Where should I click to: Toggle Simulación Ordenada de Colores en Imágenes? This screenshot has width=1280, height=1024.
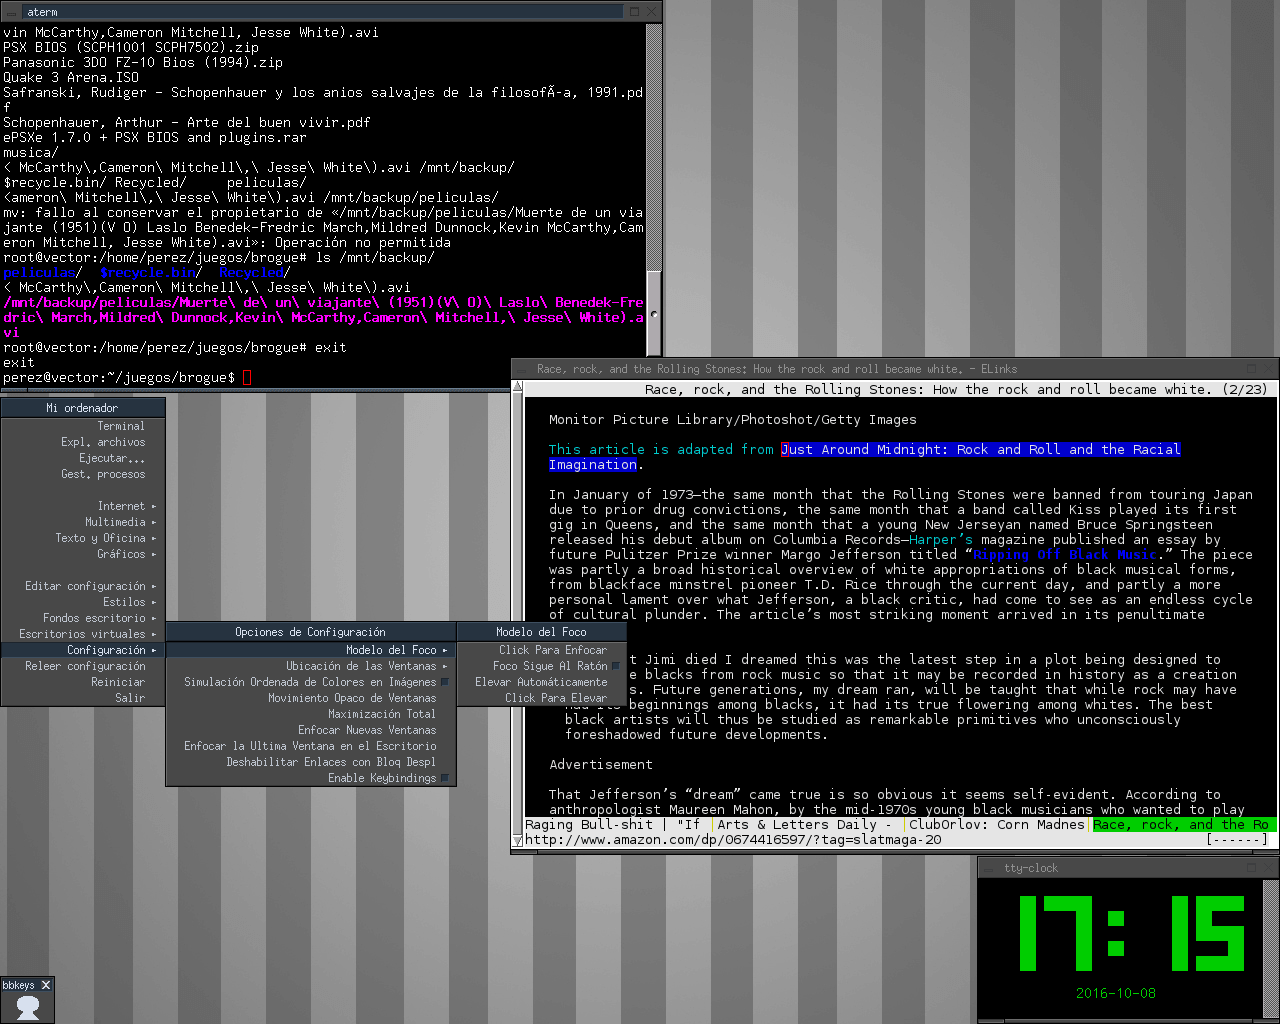(x=311, y=682)
